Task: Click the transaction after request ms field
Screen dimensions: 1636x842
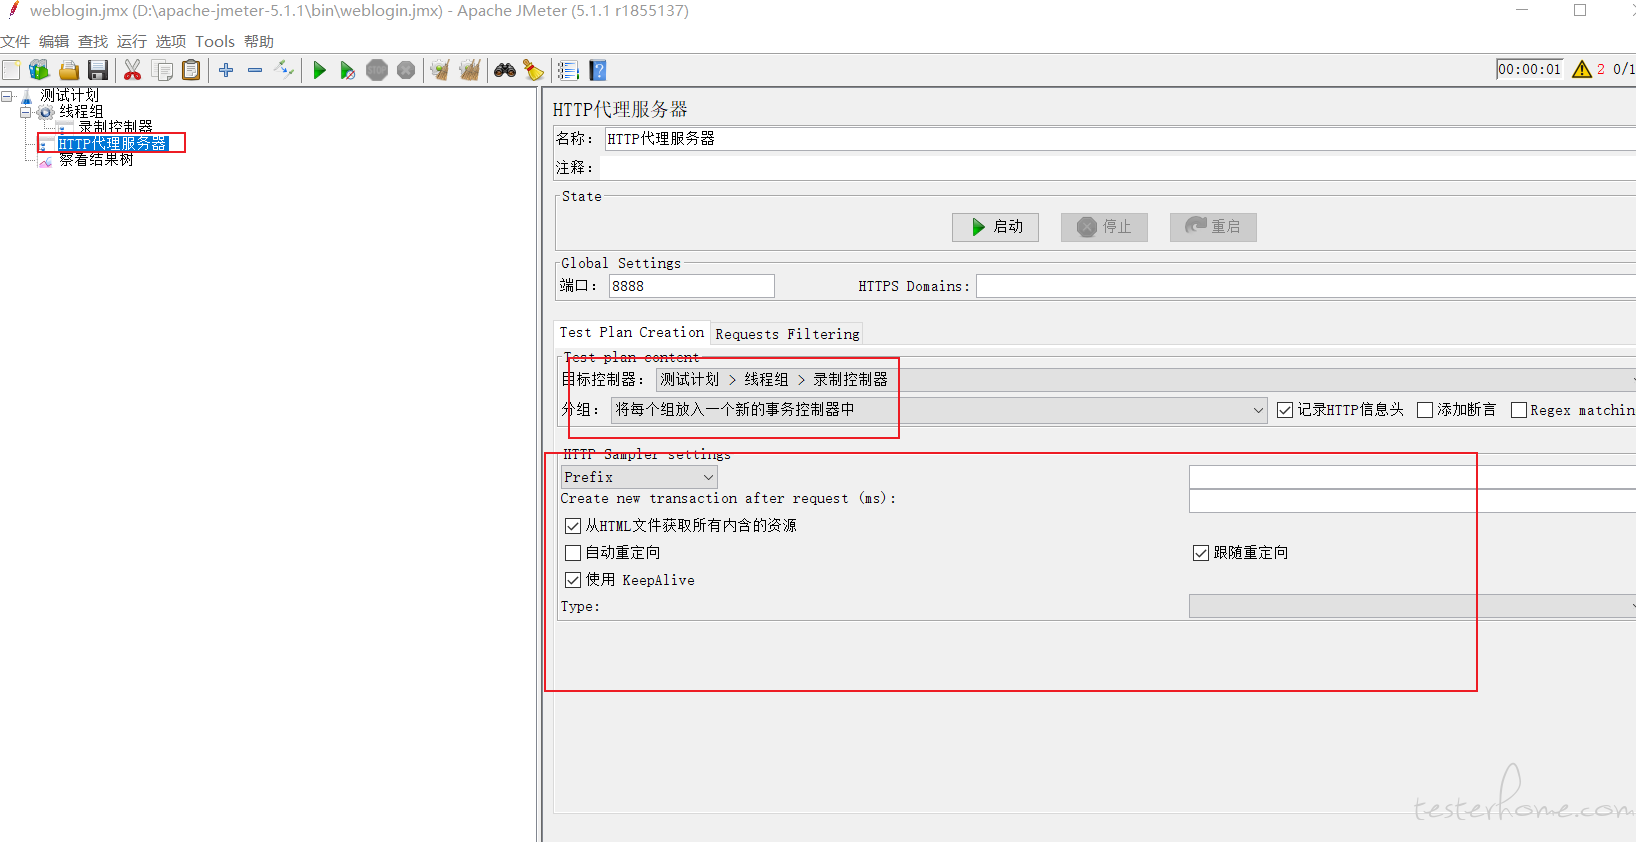Action: (x=1412, y=500)
